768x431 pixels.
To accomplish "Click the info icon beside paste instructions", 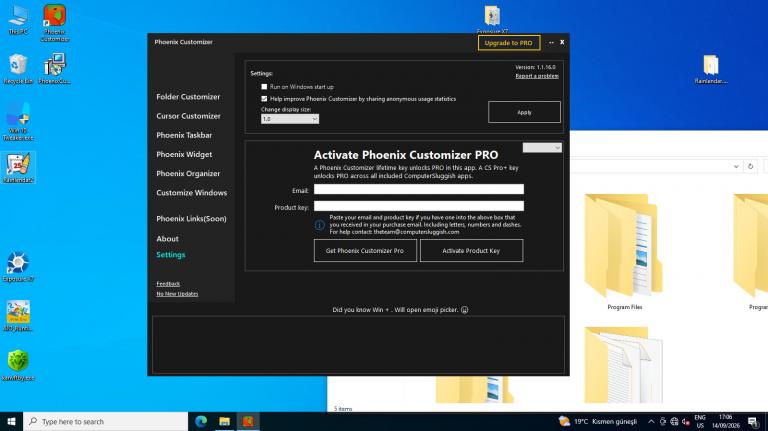I will point(319,225).
